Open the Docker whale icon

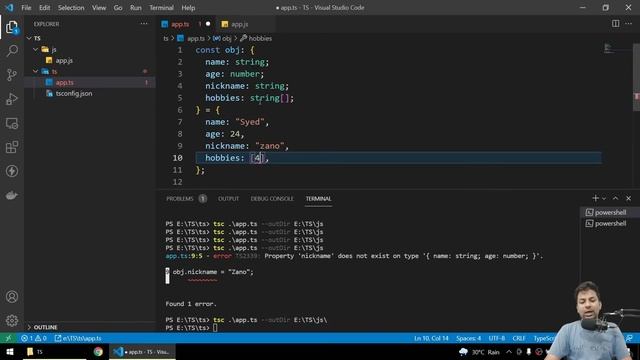pyautogui.click(x=12, y=195)
